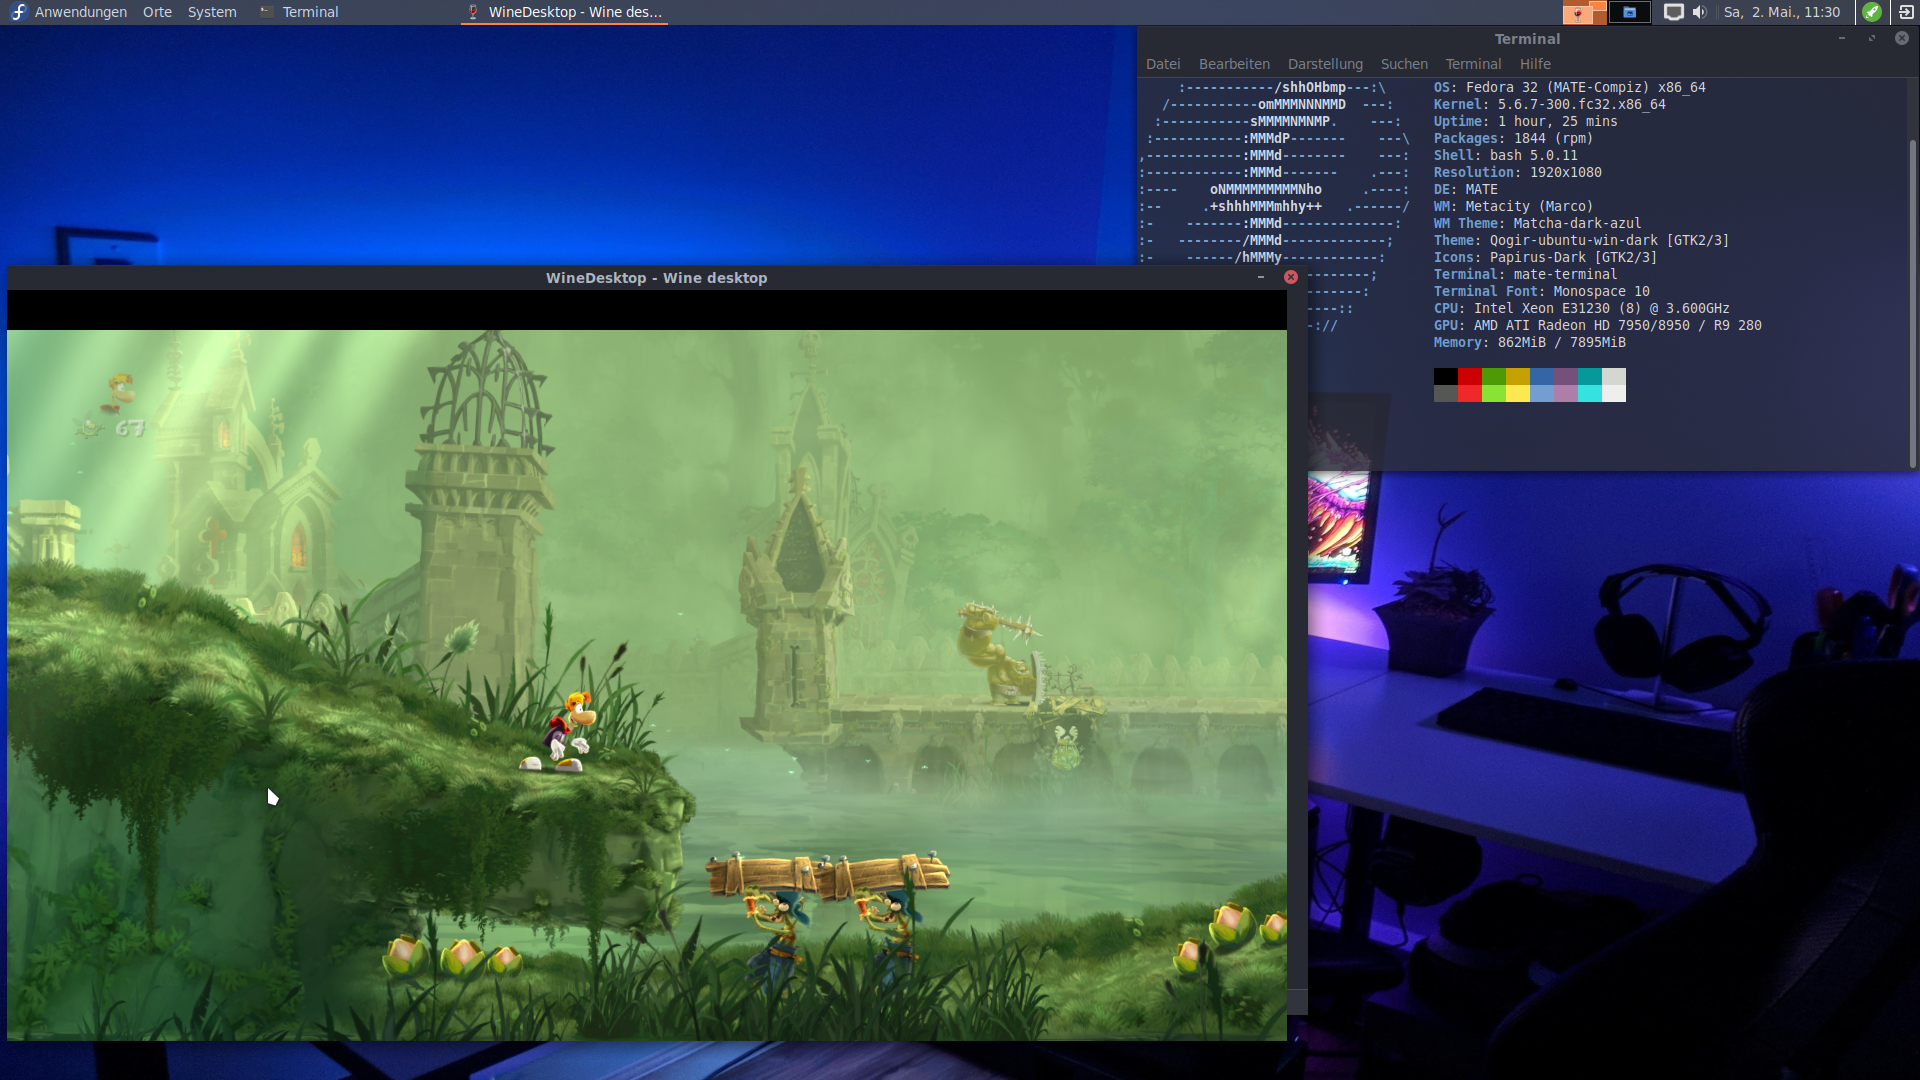The width and height of the screenshot is (1920, 1080).
Task: Click the panel clock showing Sa, 2. Mai
Action: [x=1781, y=12]
